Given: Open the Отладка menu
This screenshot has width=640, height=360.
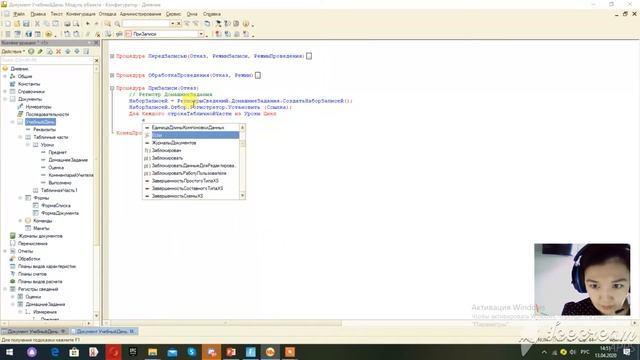Looking at the screenshot, I should point(107,14).
